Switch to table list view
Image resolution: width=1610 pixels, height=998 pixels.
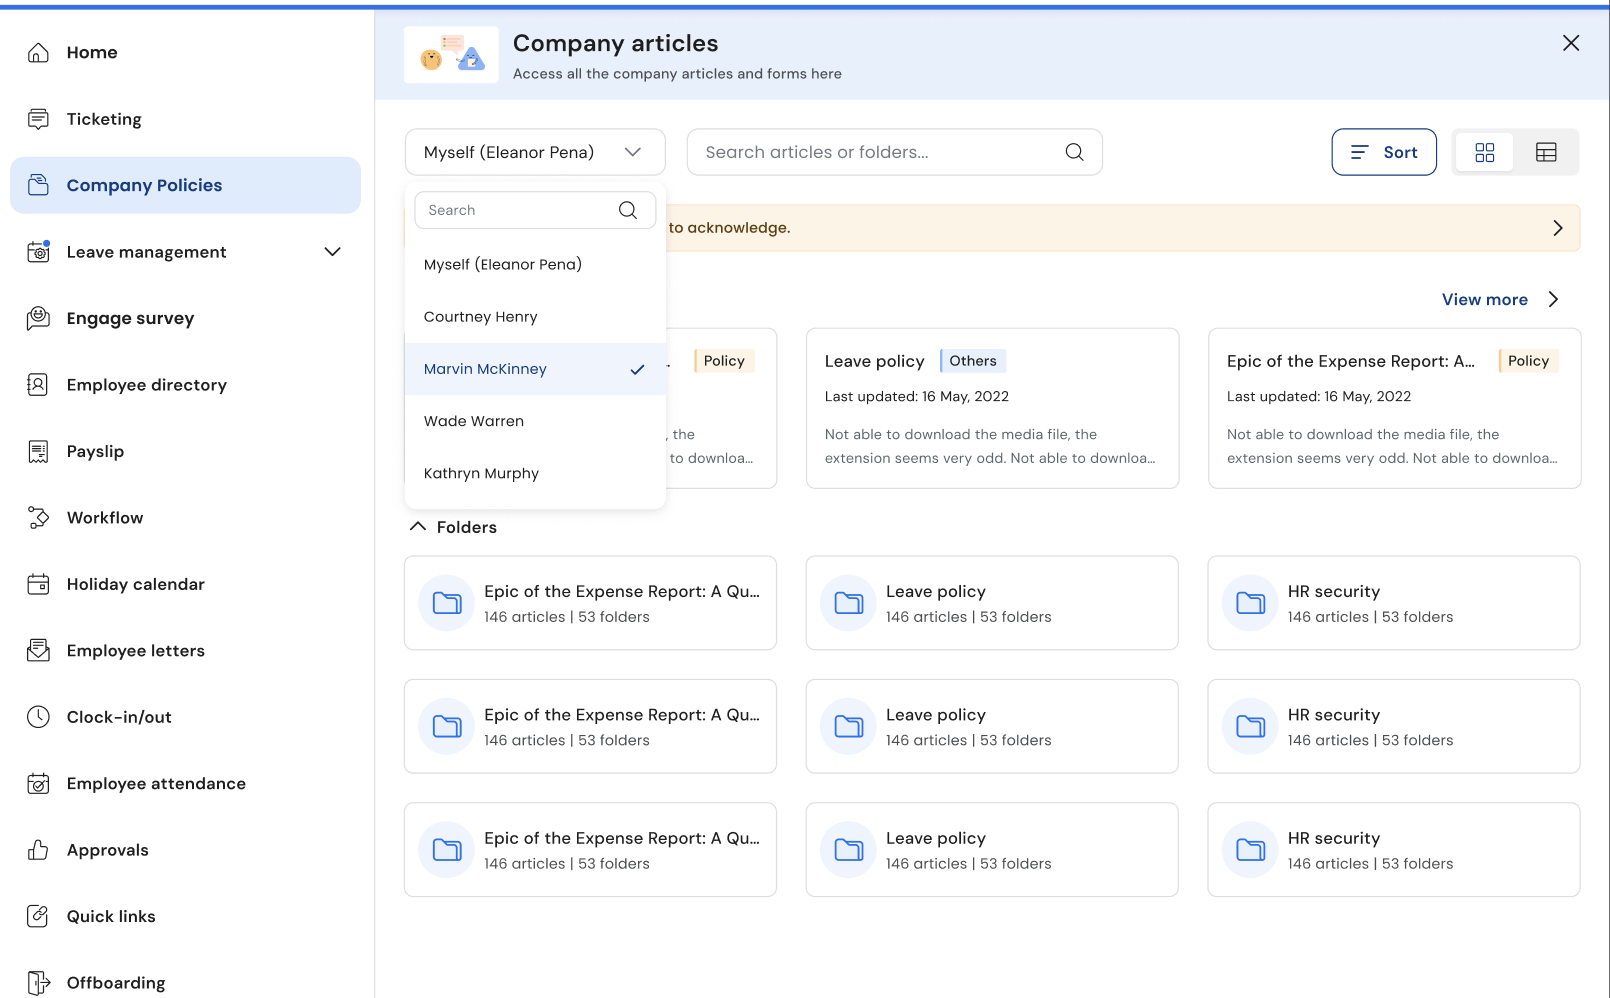[1546, 152]
